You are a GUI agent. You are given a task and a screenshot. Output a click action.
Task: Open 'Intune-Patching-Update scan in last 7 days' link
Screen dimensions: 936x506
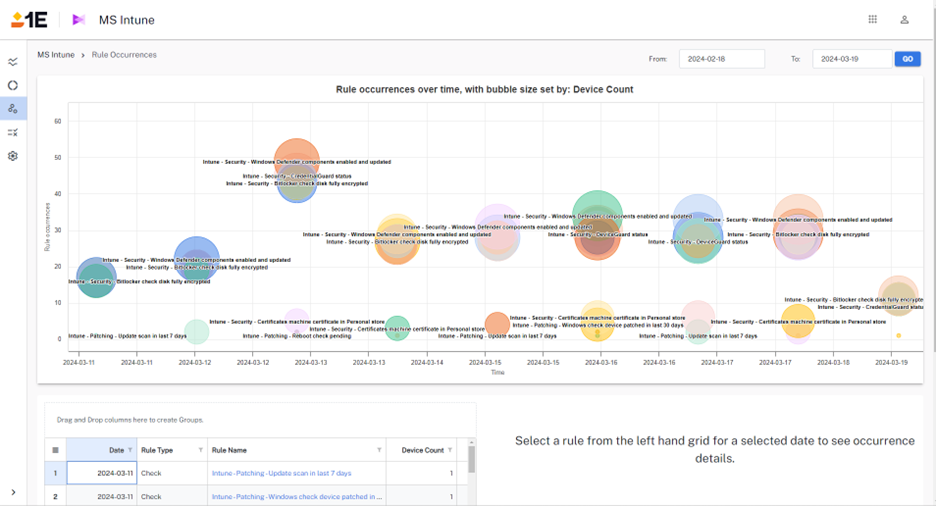pos(281,473)
